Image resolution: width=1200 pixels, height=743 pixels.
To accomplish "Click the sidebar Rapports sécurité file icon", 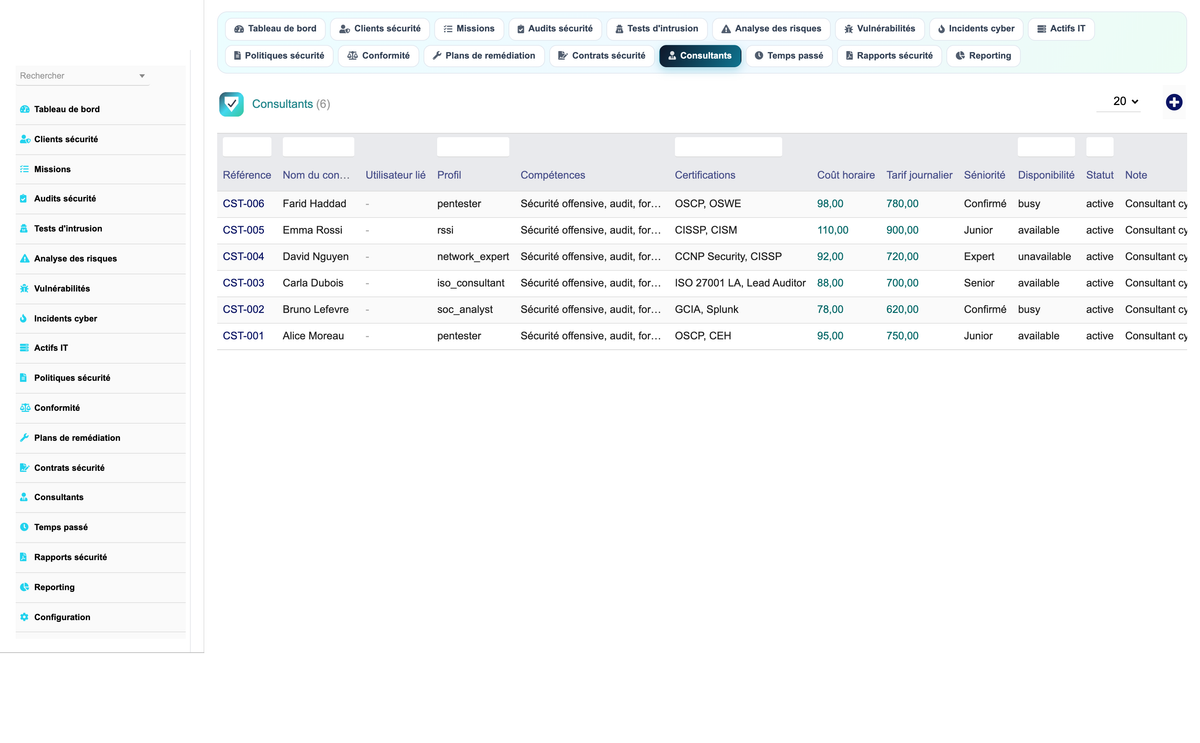I will click(x=24, y=557).
